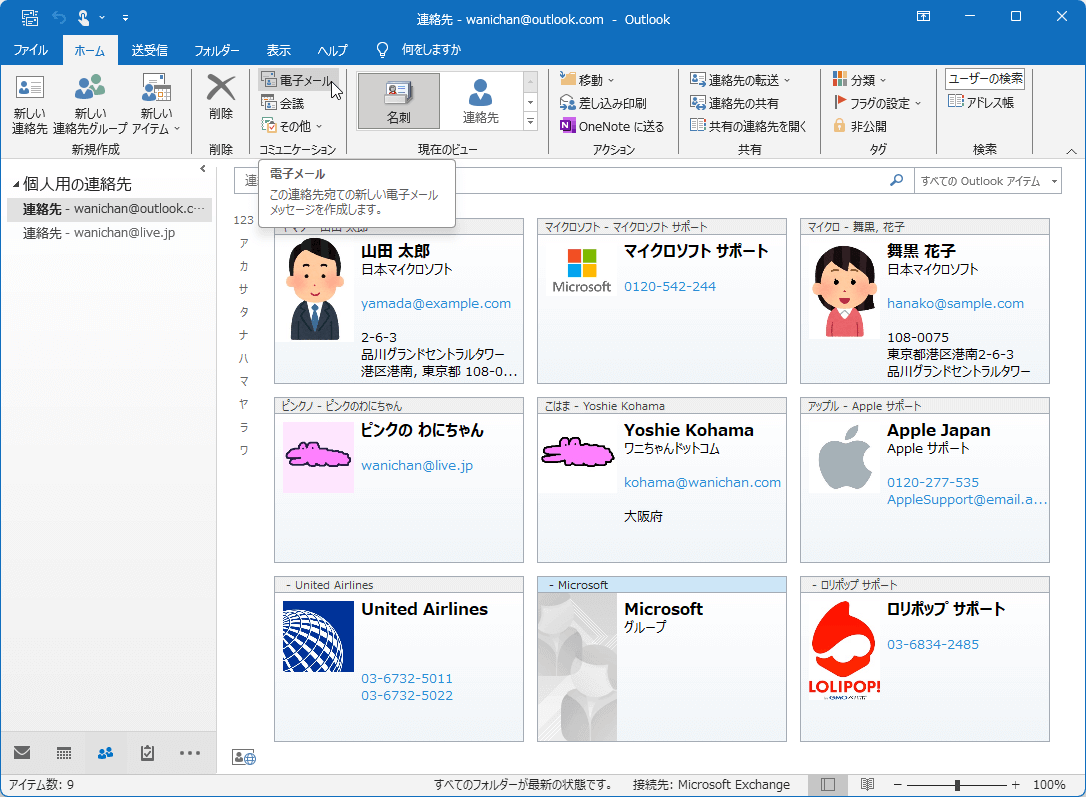1086x797 pixels.
Task: Open more navigation options ellipsis
Action: [x=190, y=753]
